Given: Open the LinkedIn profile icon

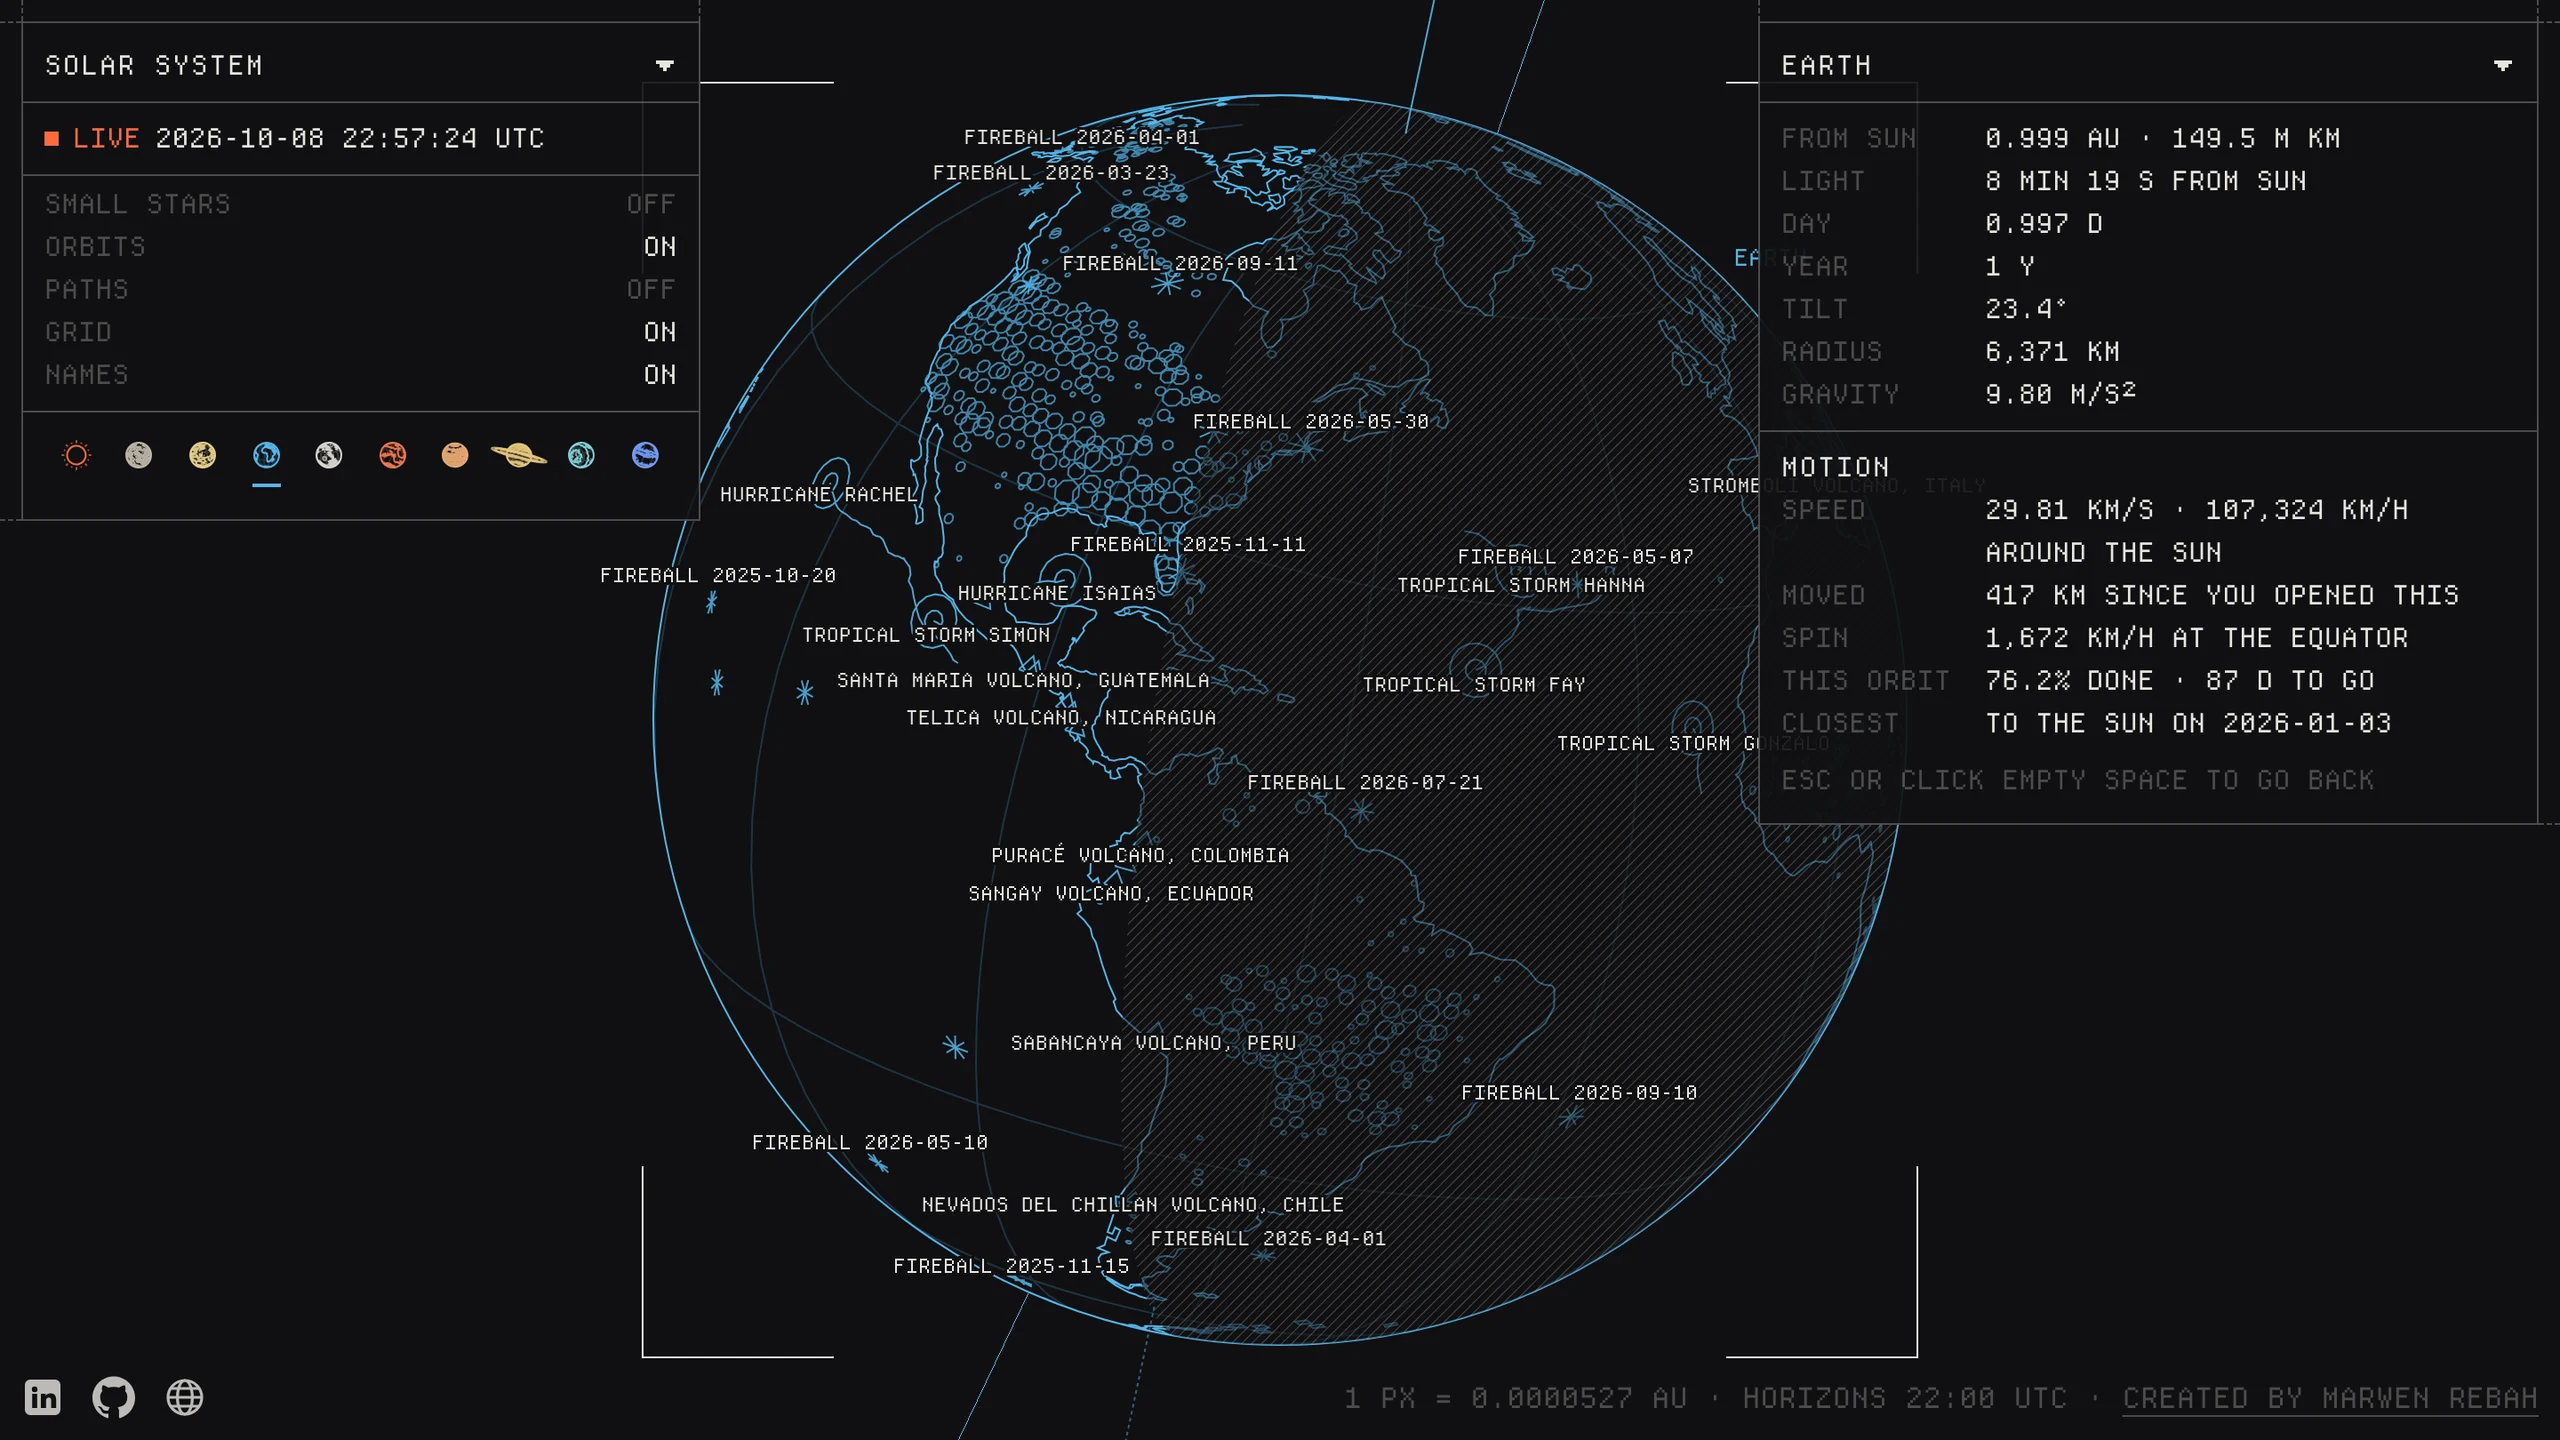Looking at the screenshot, I should [43, 1397].
